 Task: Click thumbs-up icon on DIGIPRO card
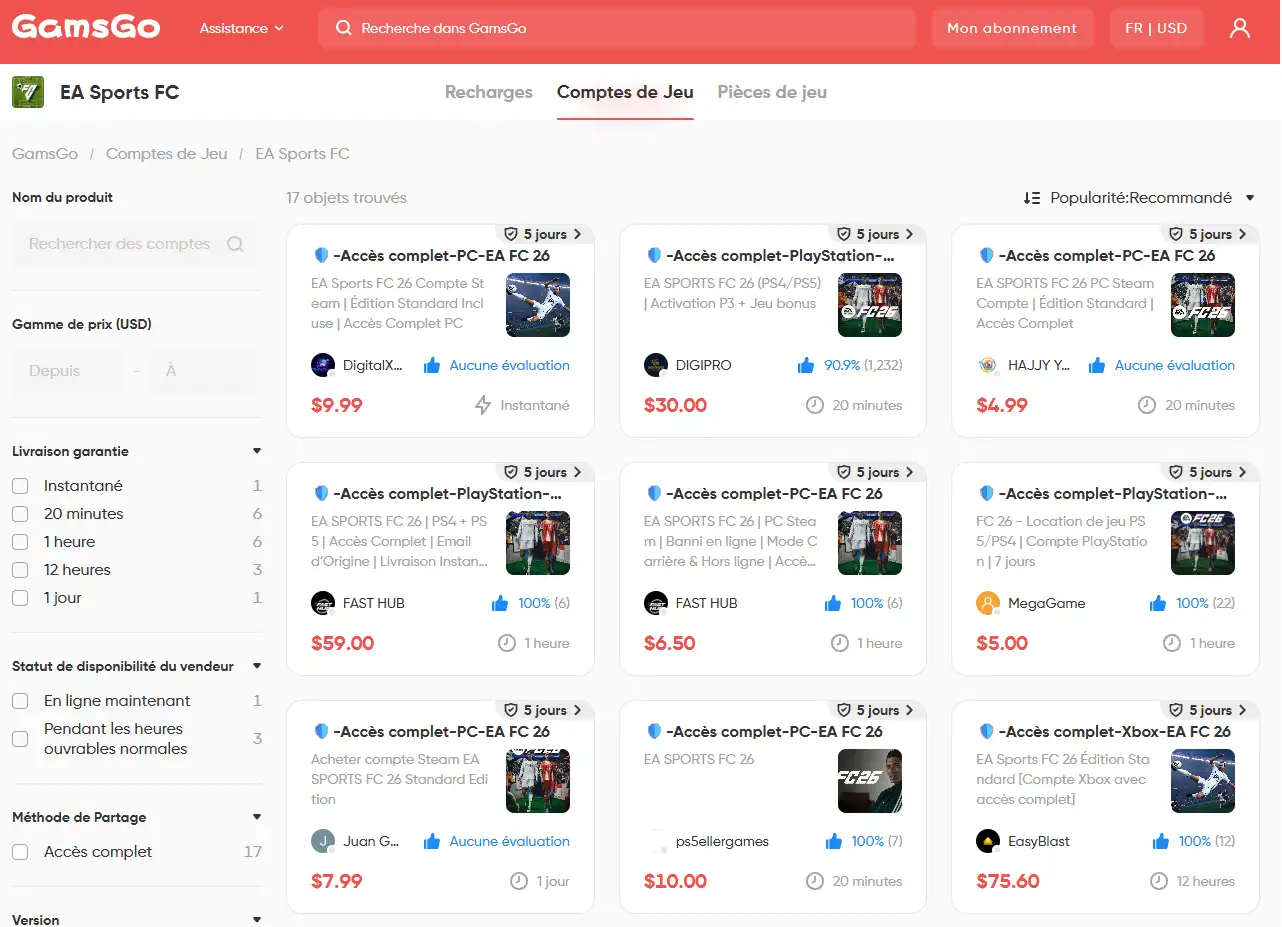tap(806, 365)
